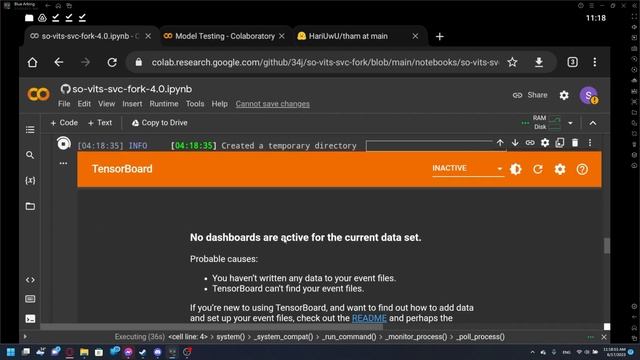Open the browser three-dot menu
The height and width of the screenshot is (360, 640).
[595, 62]
